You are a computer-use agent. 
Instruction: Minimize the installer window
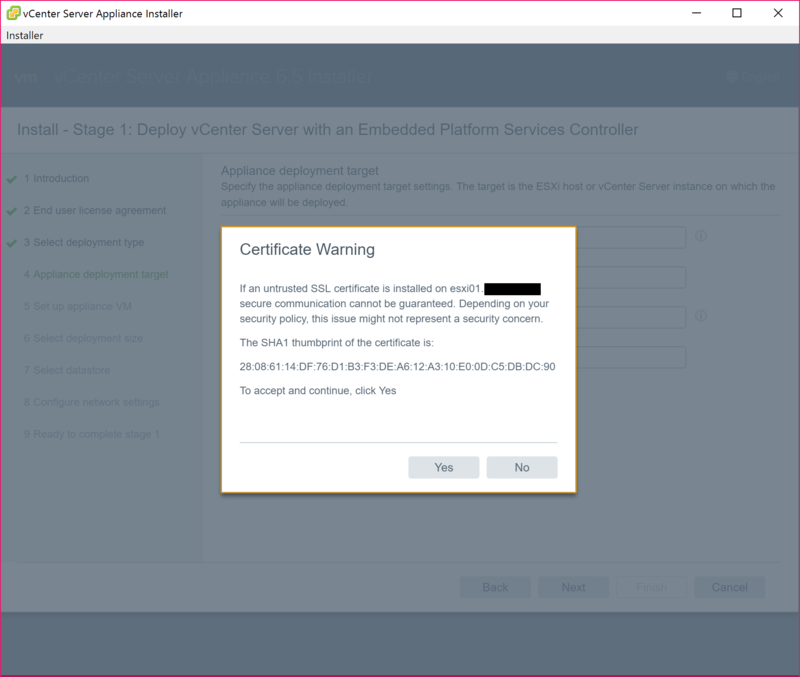696,13
